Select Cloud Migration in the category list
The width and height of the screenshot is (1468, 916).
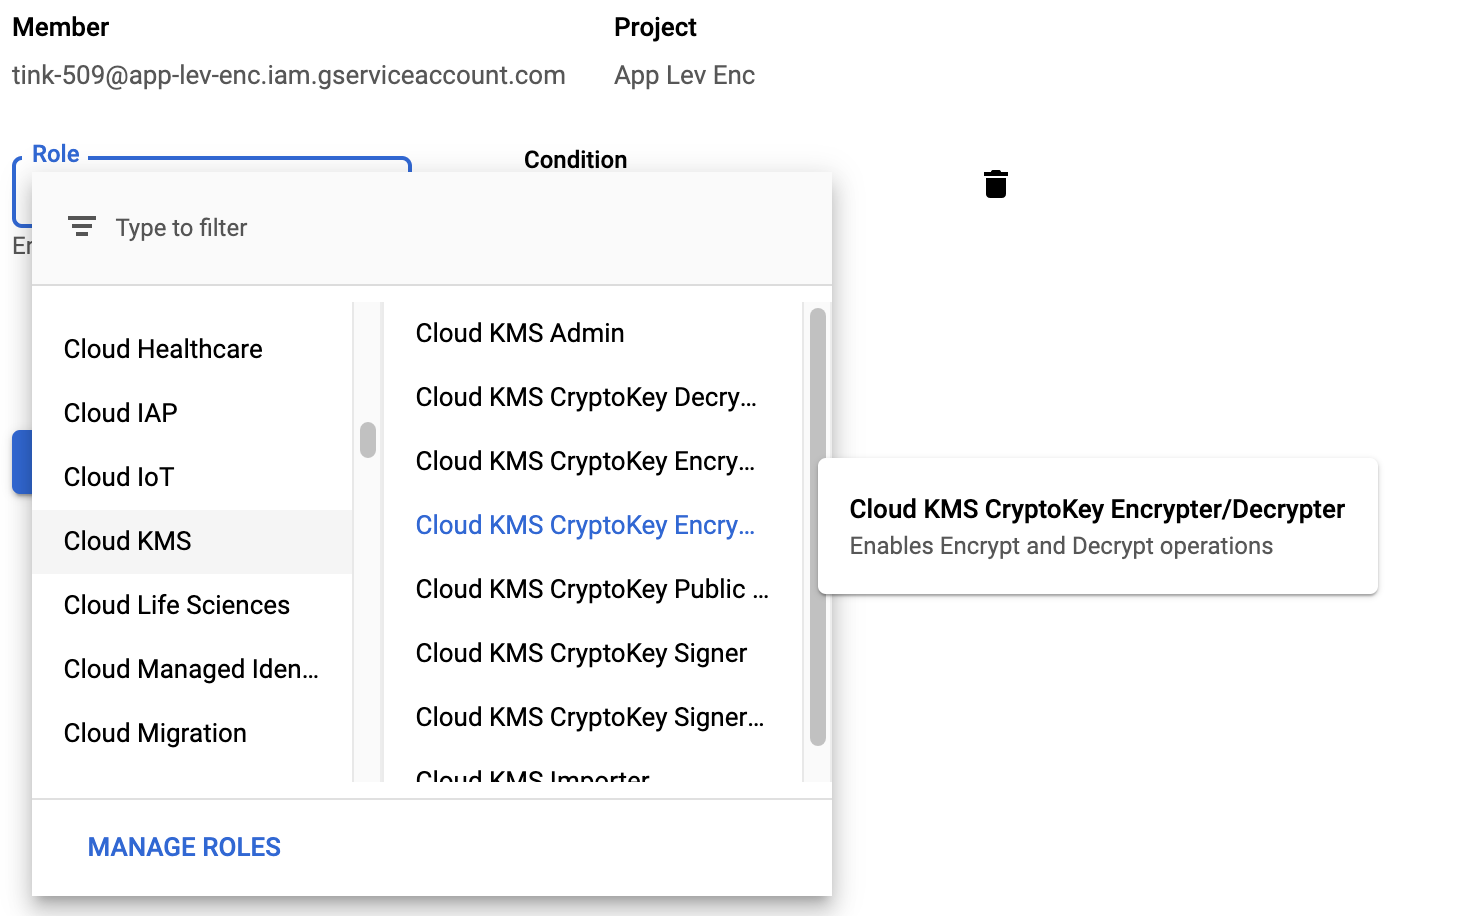click(154, 733)
